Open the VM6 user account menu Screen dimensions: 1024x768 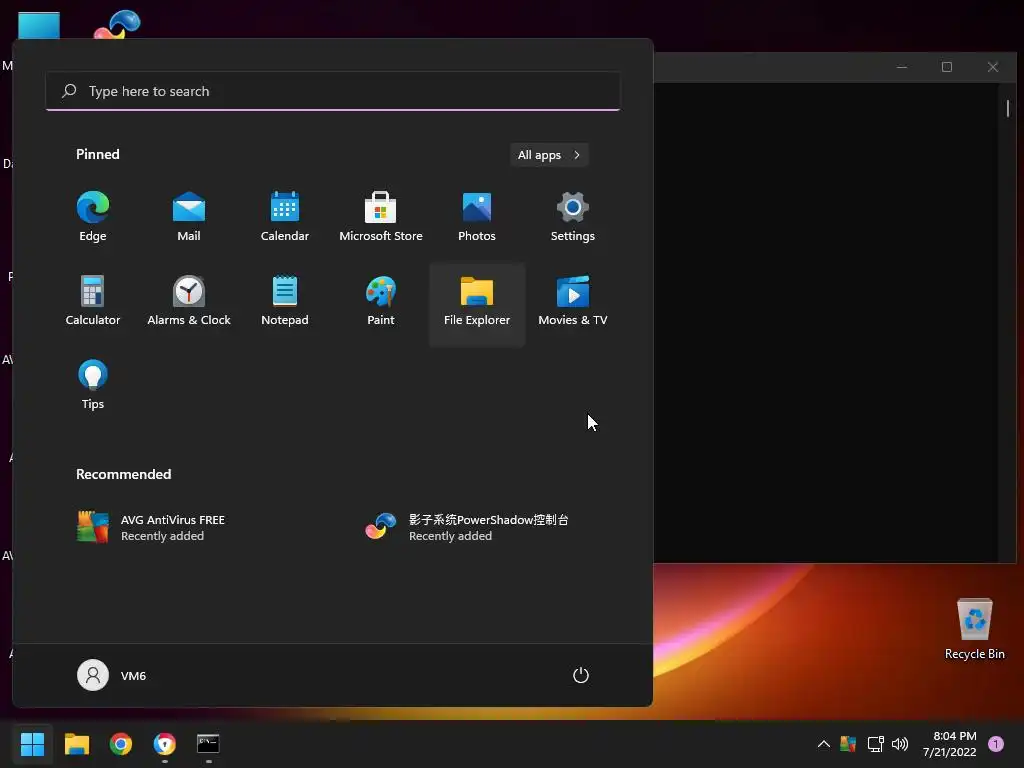pyautogui.click(x=112, y=675)
